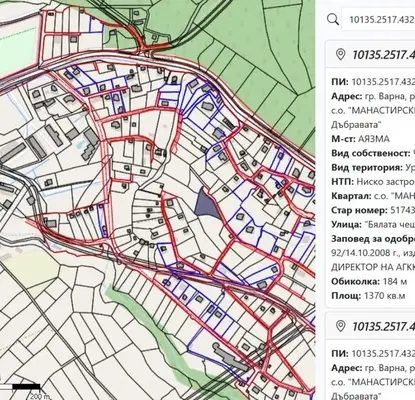The width and height of the screenshot is (415, 400).
Task: Open the first result heading 10135.2517.4
Action: [x=383, y=55]
